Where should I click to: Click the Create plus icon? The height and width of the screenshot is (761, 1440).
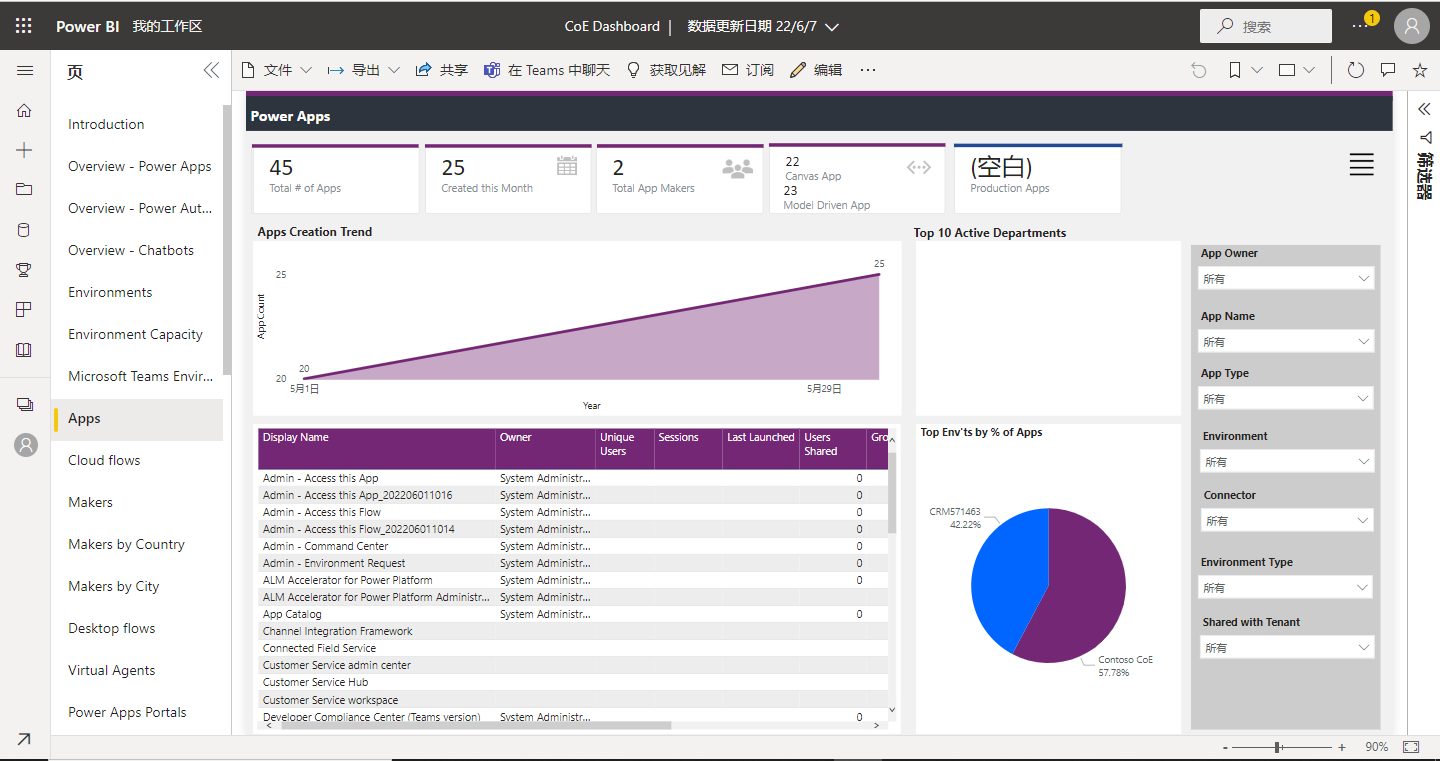tap(25, 150)
